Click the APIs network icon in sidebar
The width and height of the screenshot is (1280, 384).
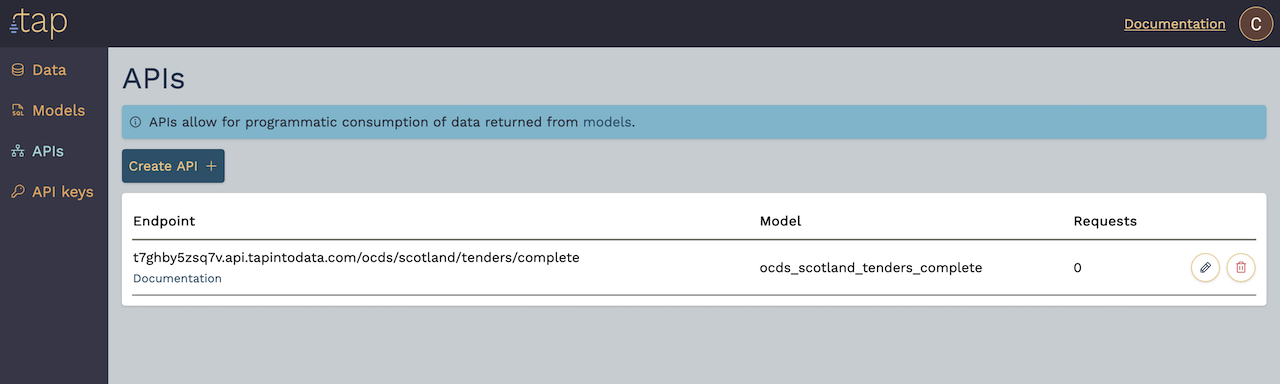[x=17, y=151]
